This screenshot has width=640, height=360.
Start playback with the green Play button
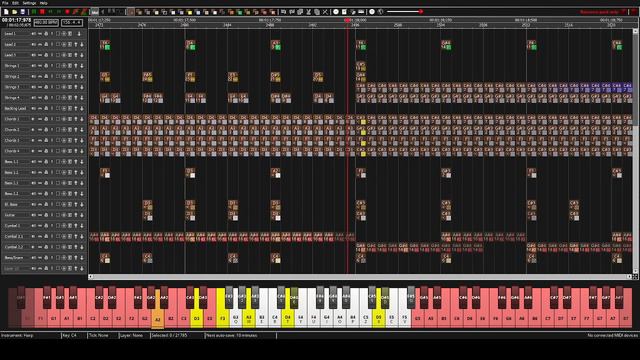pyautogui.click(x=34, y=12)
